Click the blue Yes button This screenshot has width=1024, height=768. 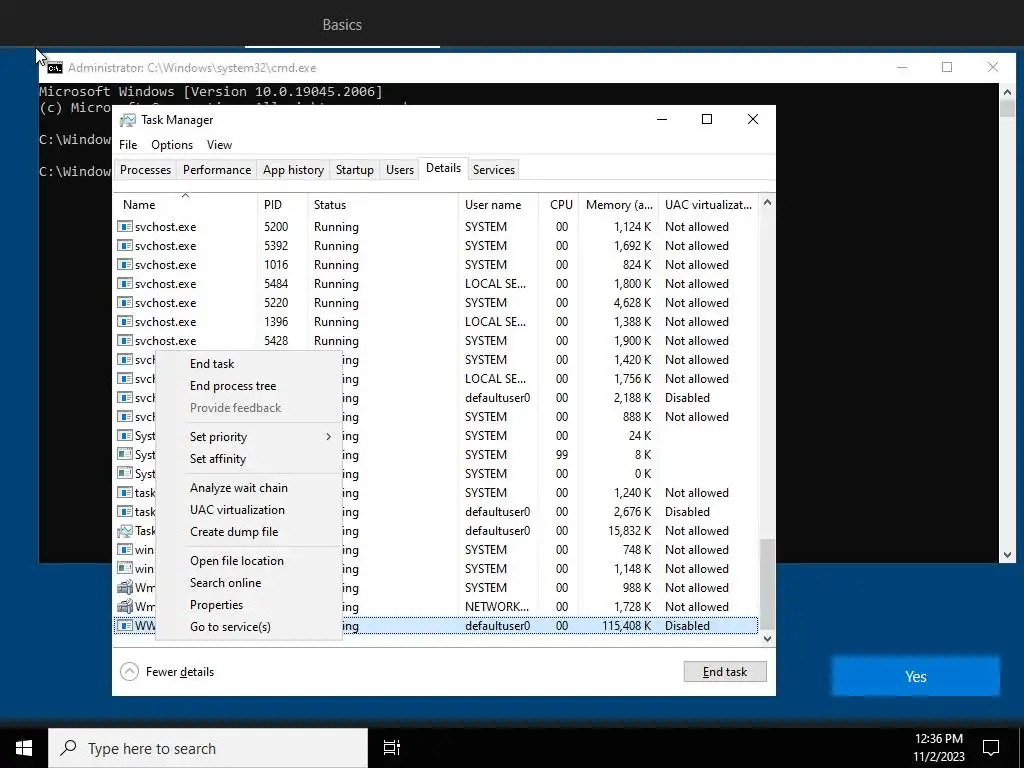(916, 677)
